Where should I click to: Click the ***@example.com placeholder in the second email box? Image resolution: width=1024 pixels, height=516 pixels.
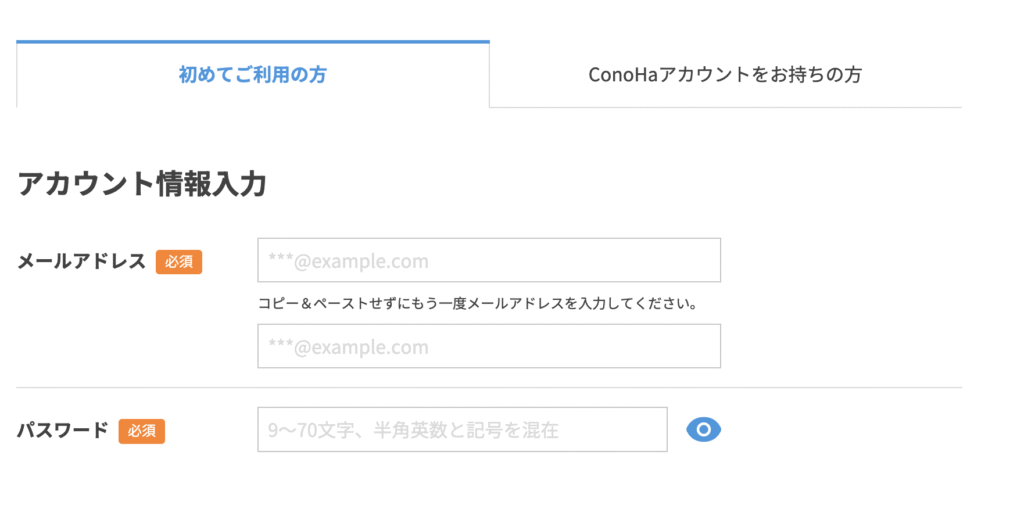[x=348, y=347]
